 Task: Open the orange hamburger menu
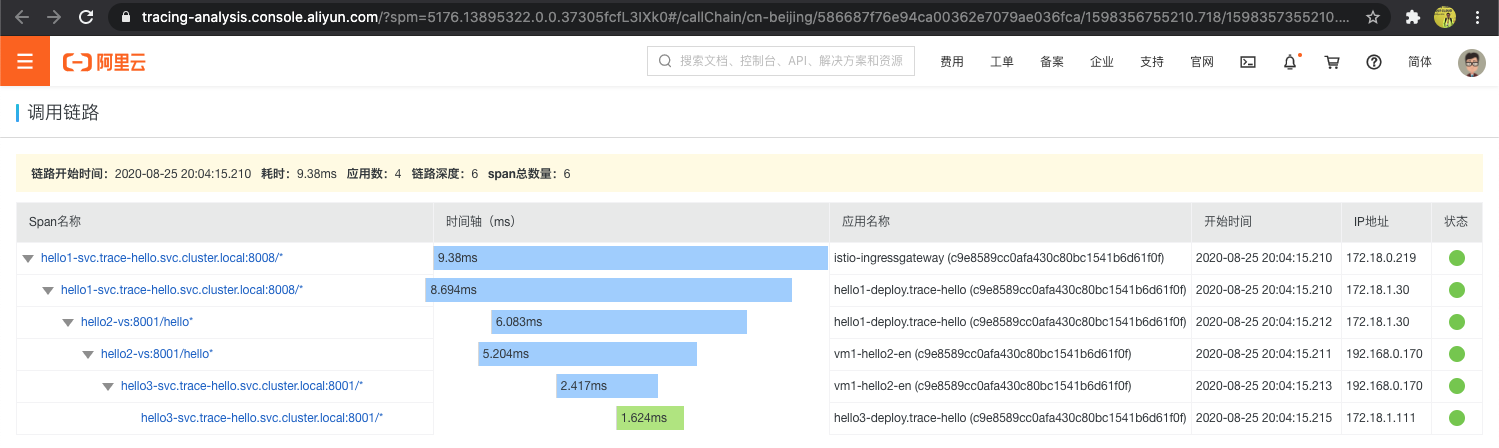coord(25,62)
